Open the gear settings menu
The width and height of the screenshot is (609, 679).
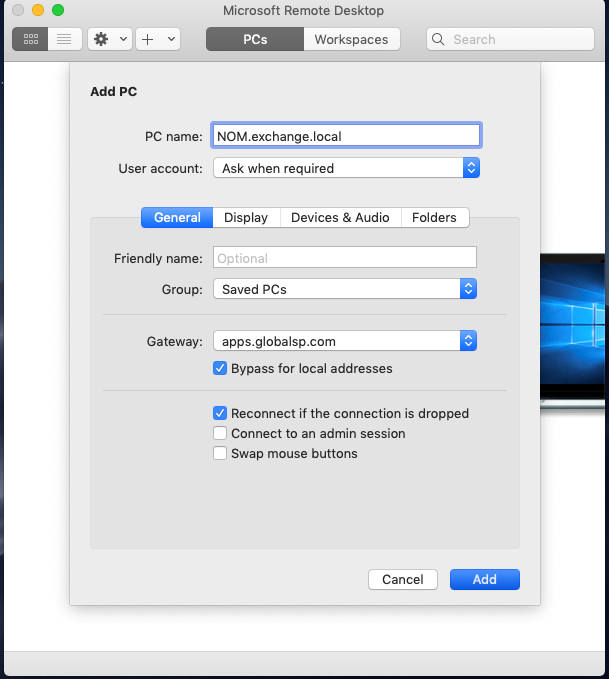(x=100, y=39)
